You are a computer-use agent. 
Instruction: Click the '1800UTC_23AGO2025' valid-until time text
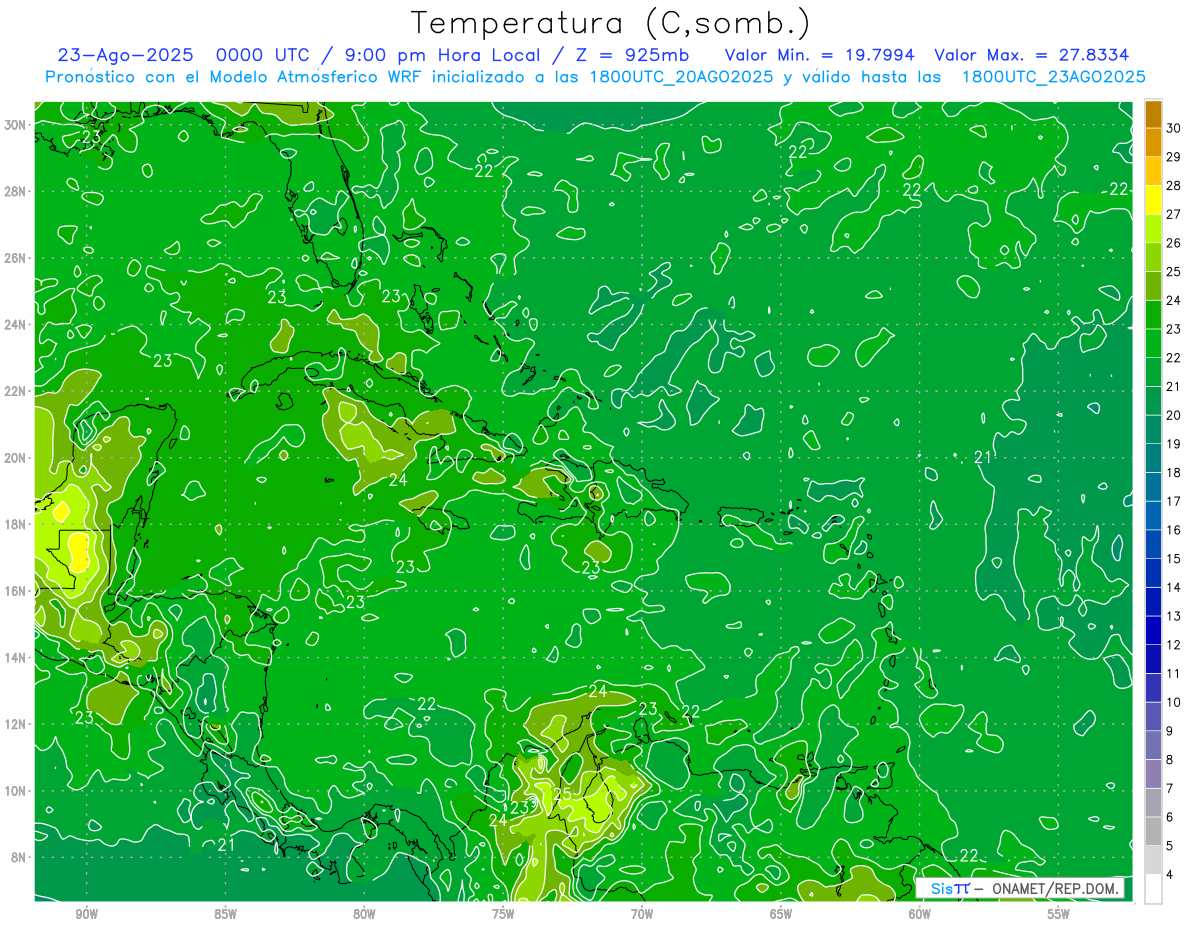(1053, 77)
